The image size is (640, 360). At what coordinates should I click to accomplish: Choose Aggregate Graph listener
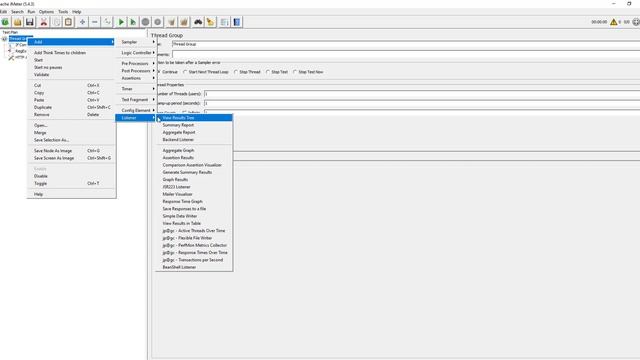194,150
